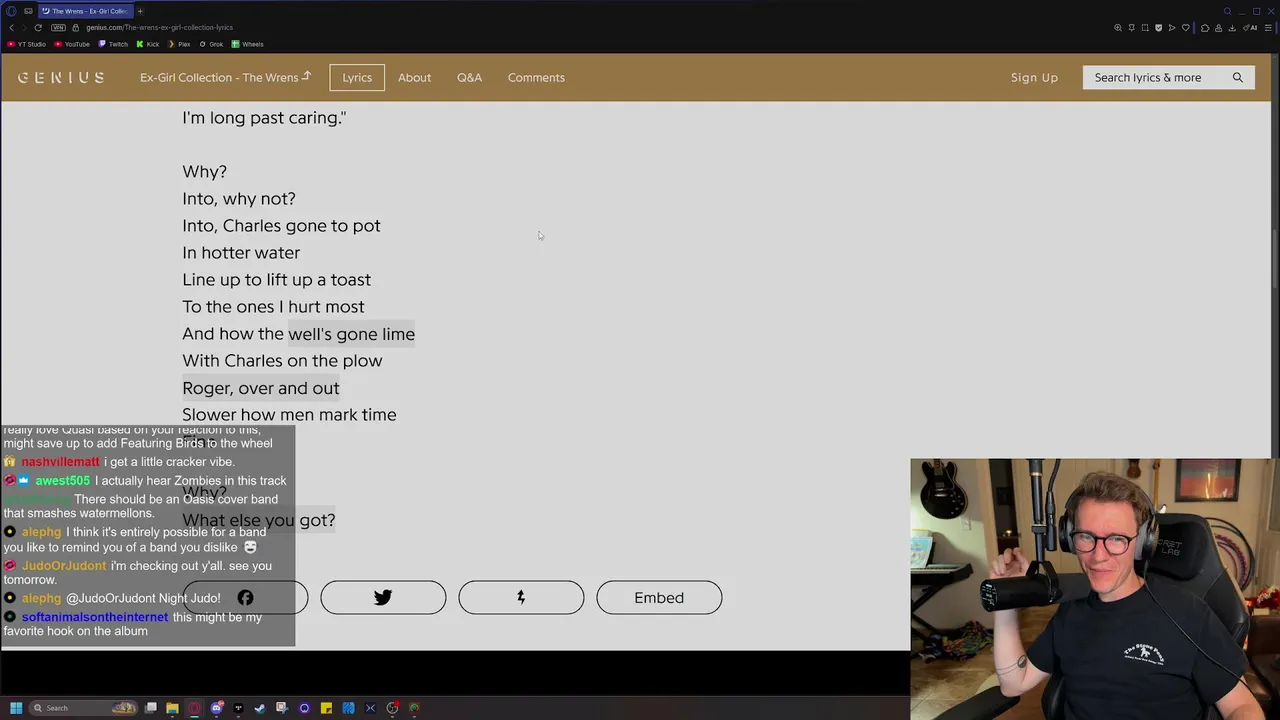Open the Comments tab
The image size is (1280, 720).
click(x=536, y=77)
